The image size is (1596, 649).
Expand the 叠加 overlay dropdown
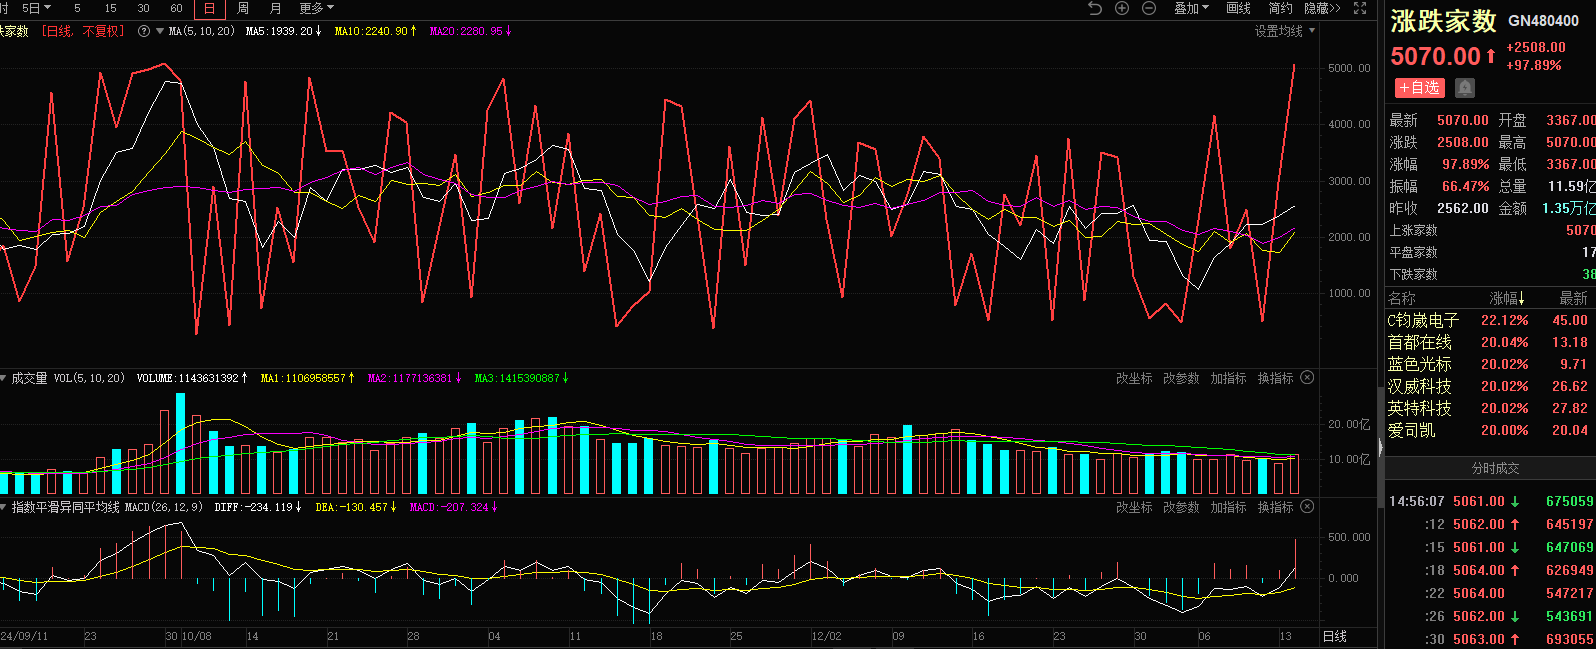(x=1191, y=8)
